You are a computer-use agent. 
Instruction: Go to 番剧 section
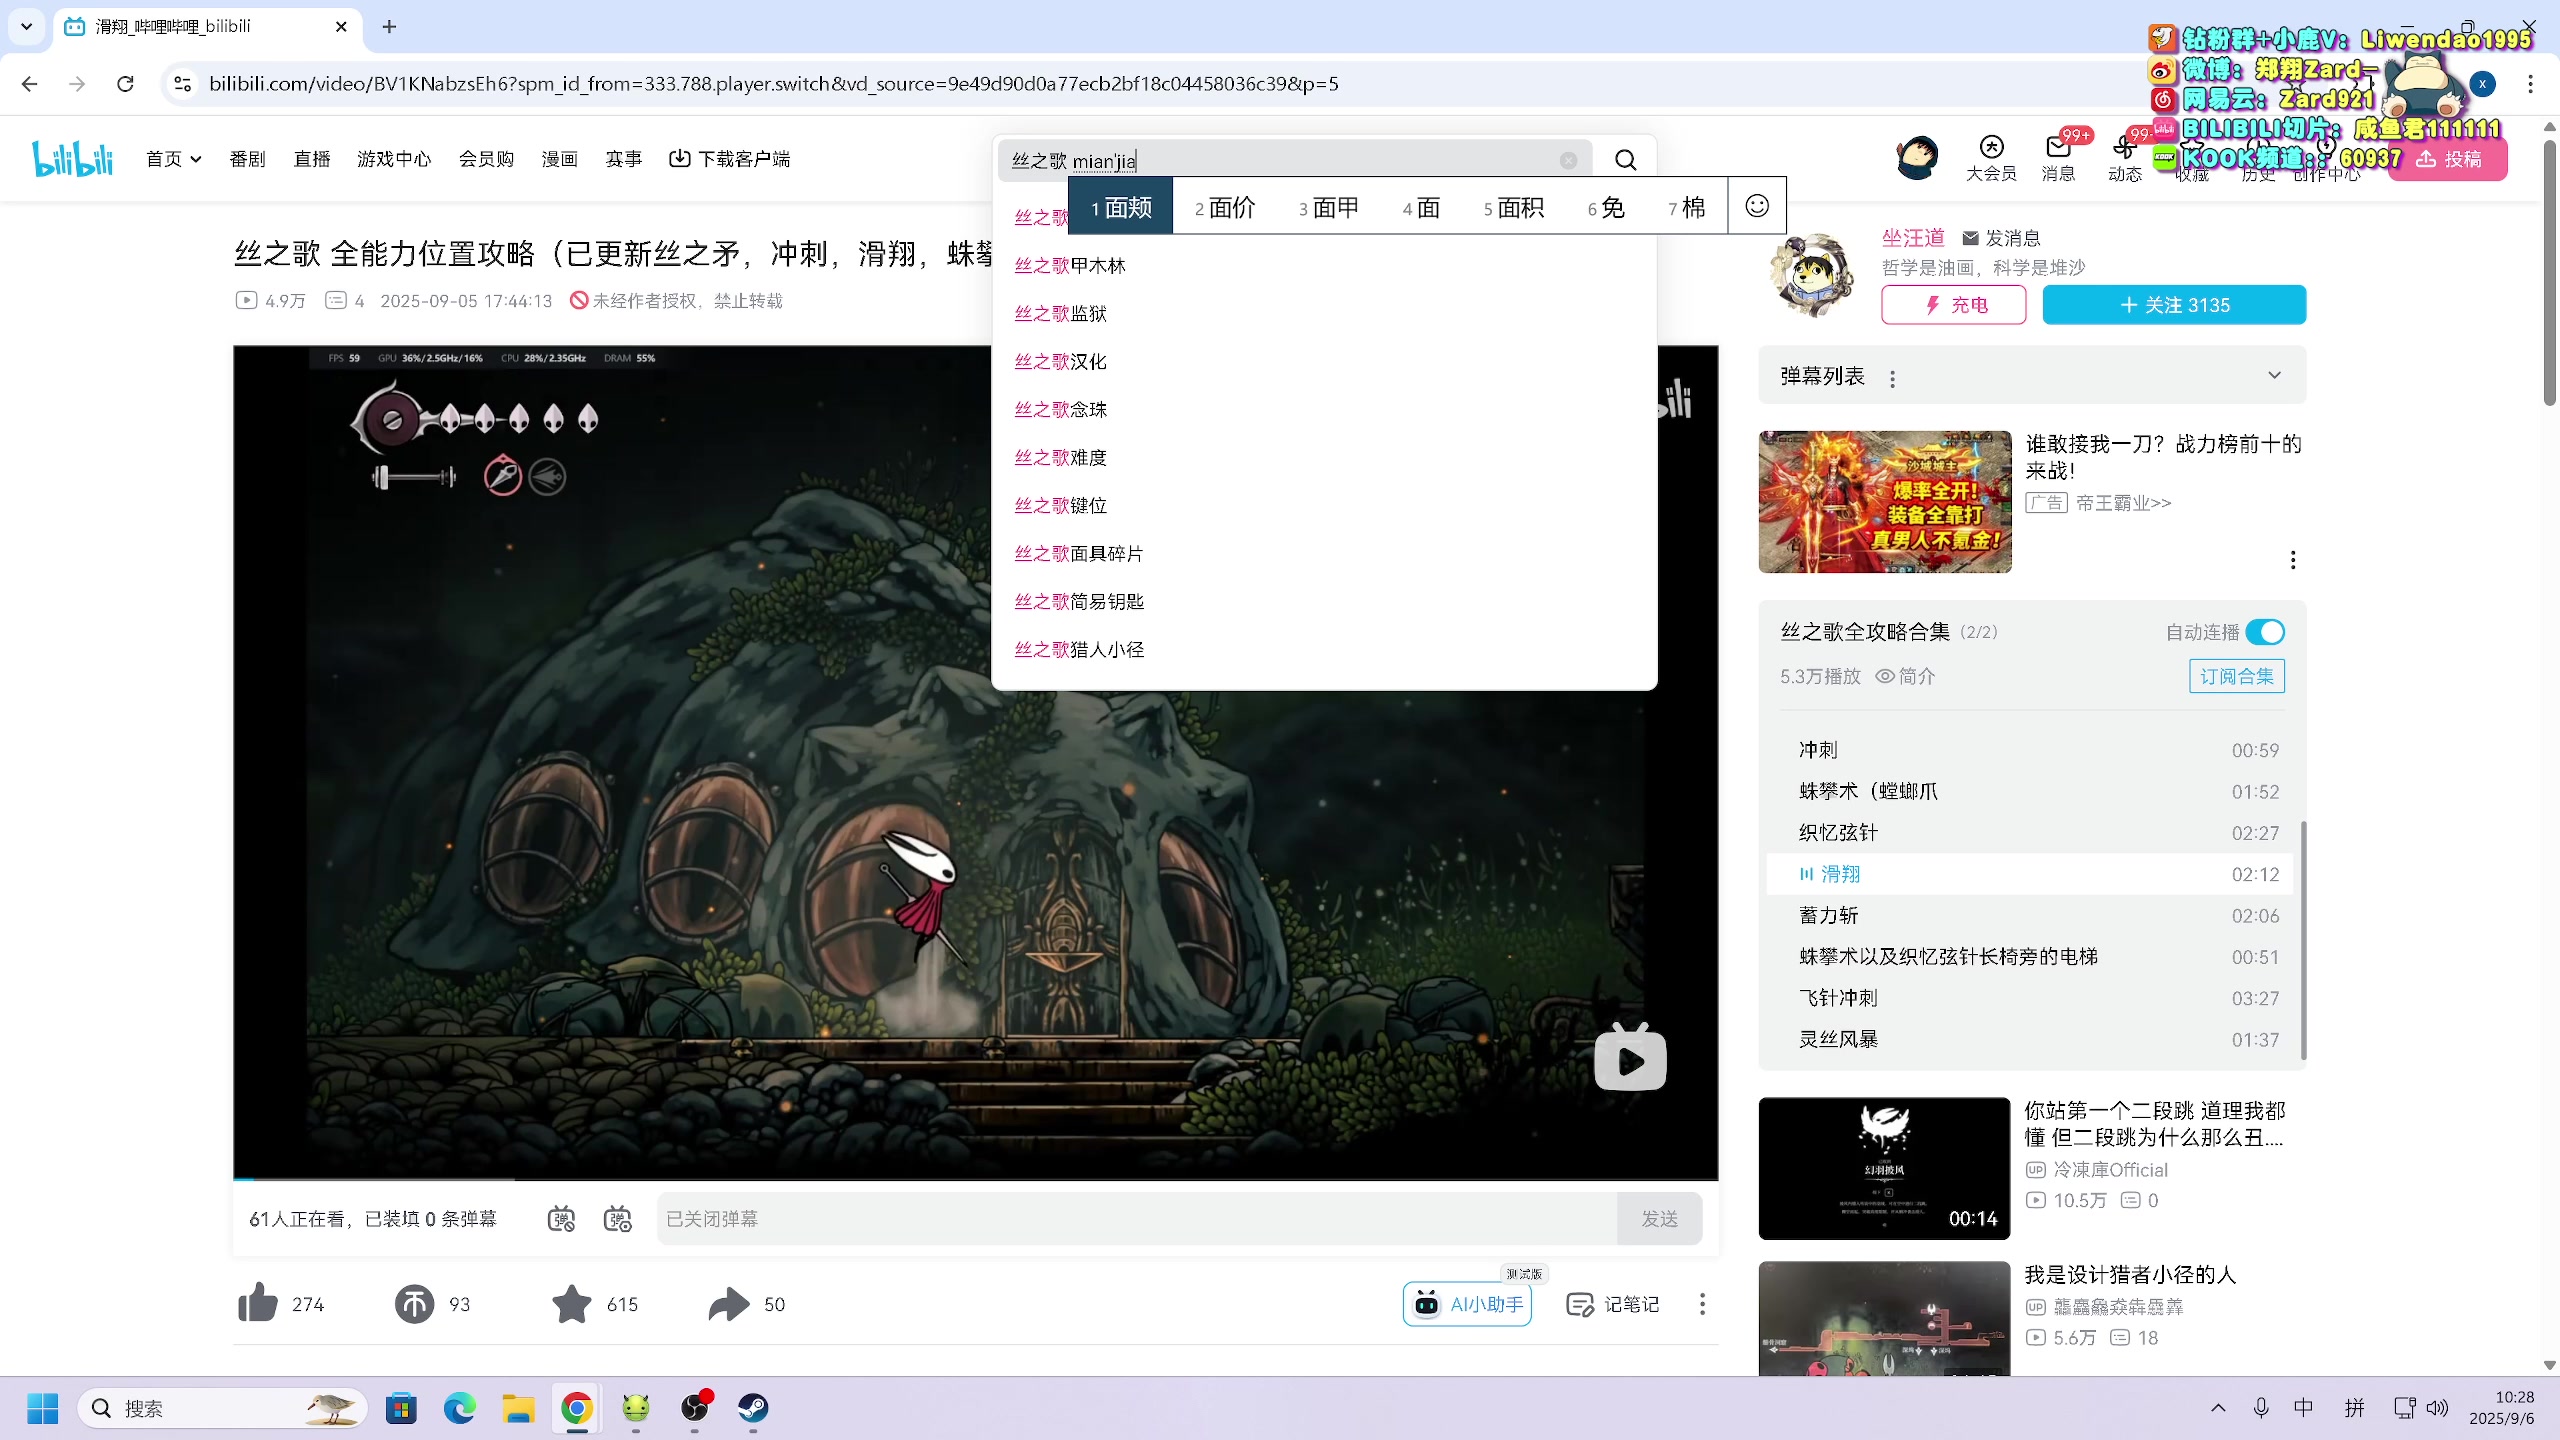click(247, 158)
